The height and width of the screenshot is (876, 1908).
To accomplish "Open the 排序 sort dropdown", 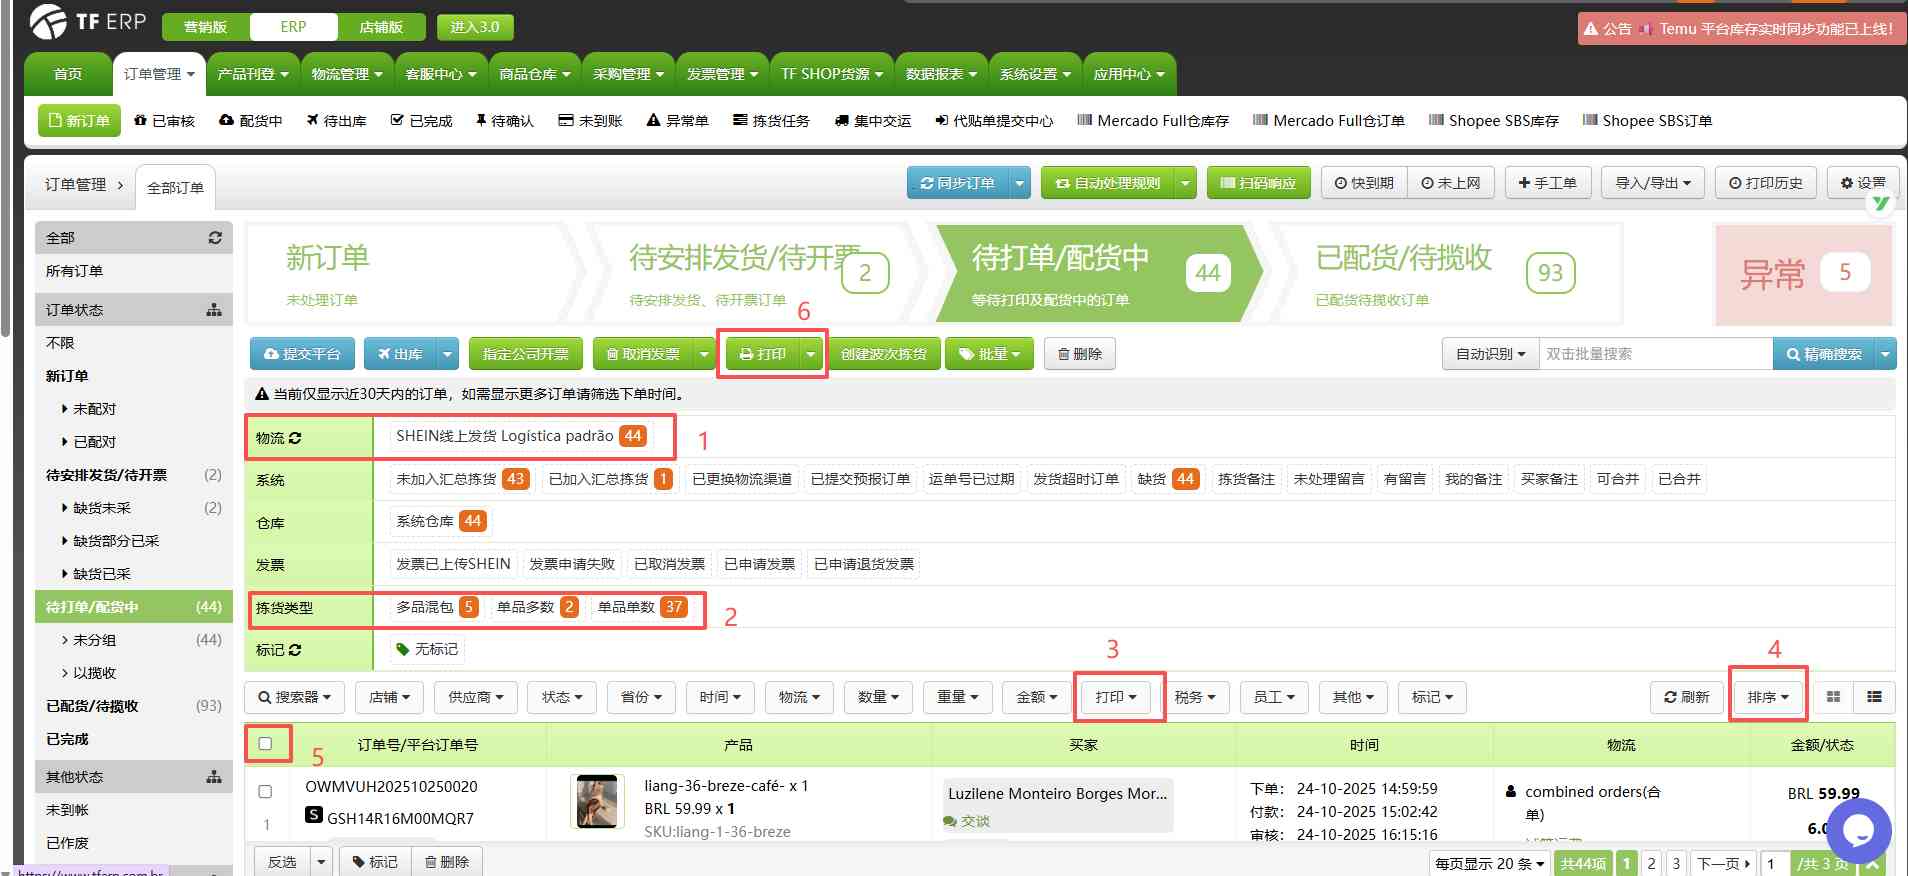I will click(1767, 697).
